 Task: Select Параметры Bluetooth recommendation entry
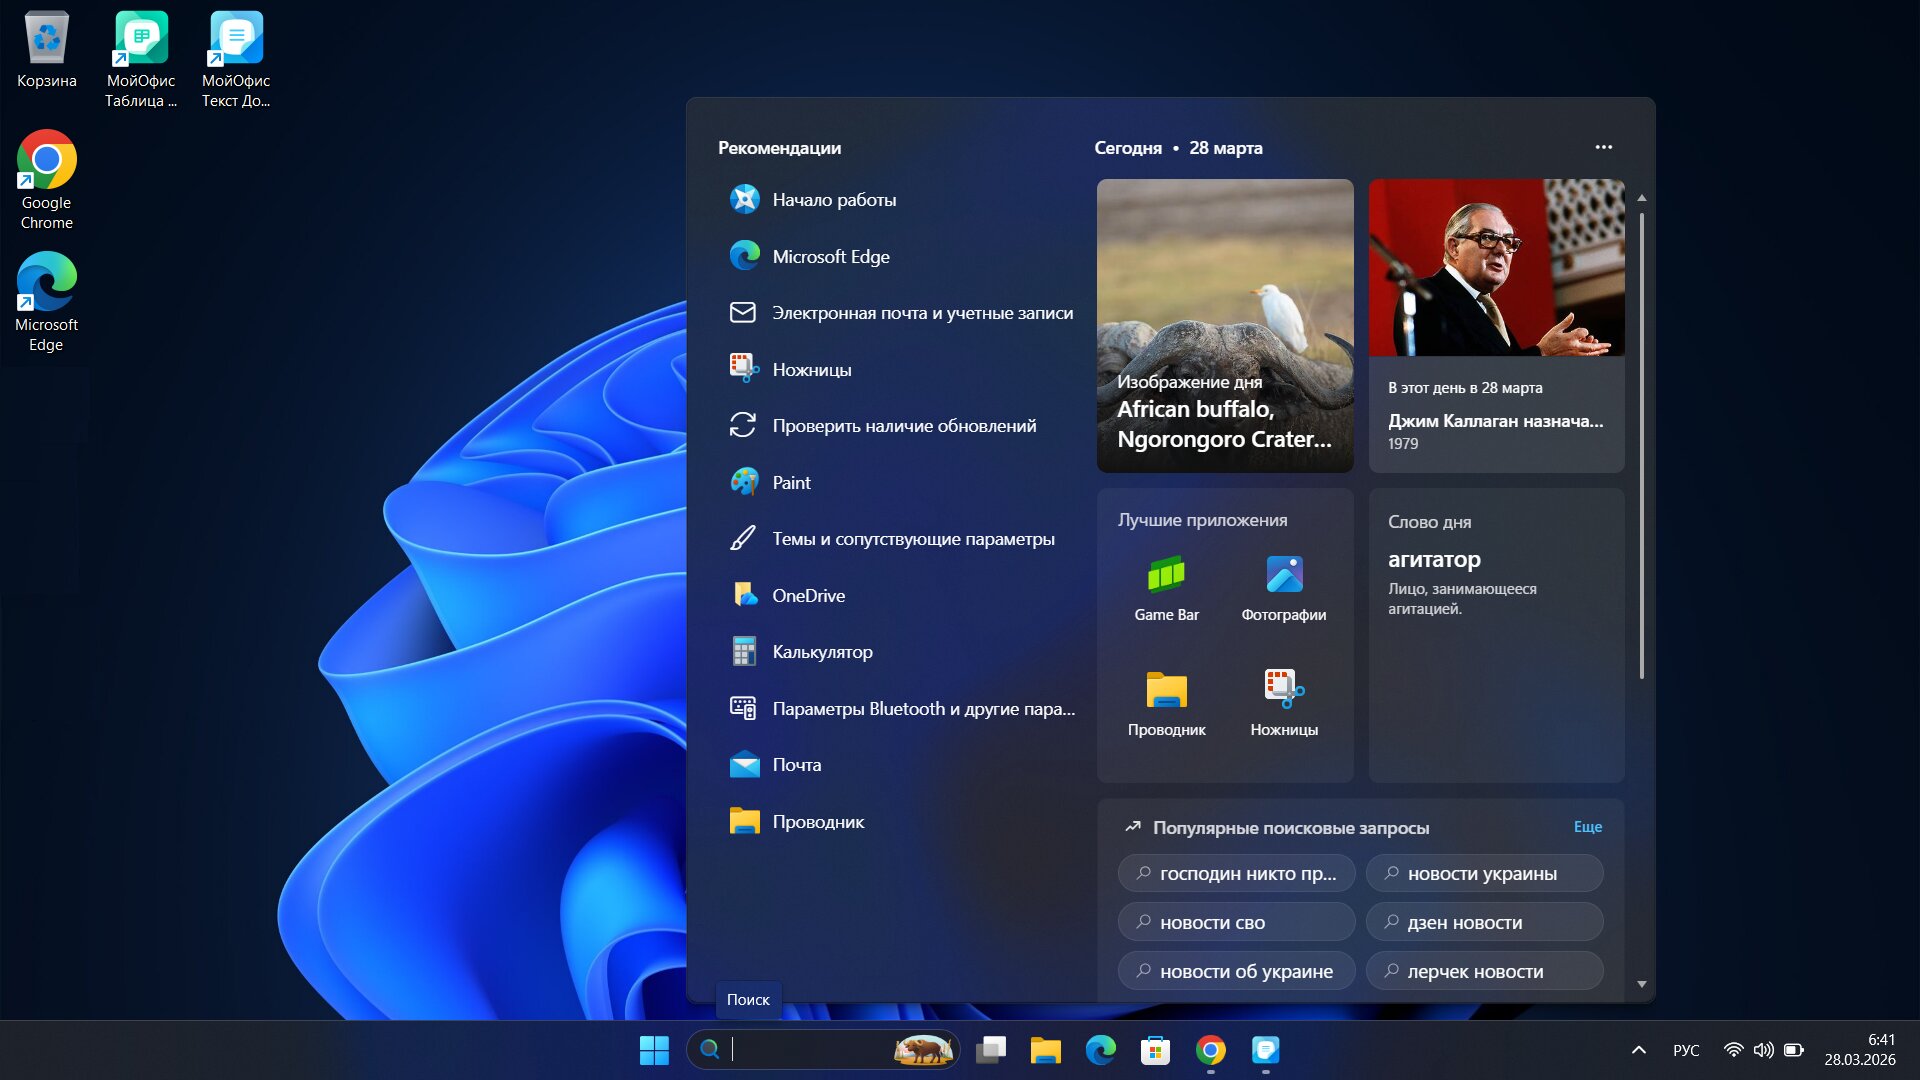pyautogui.click(x=922, y=709)
